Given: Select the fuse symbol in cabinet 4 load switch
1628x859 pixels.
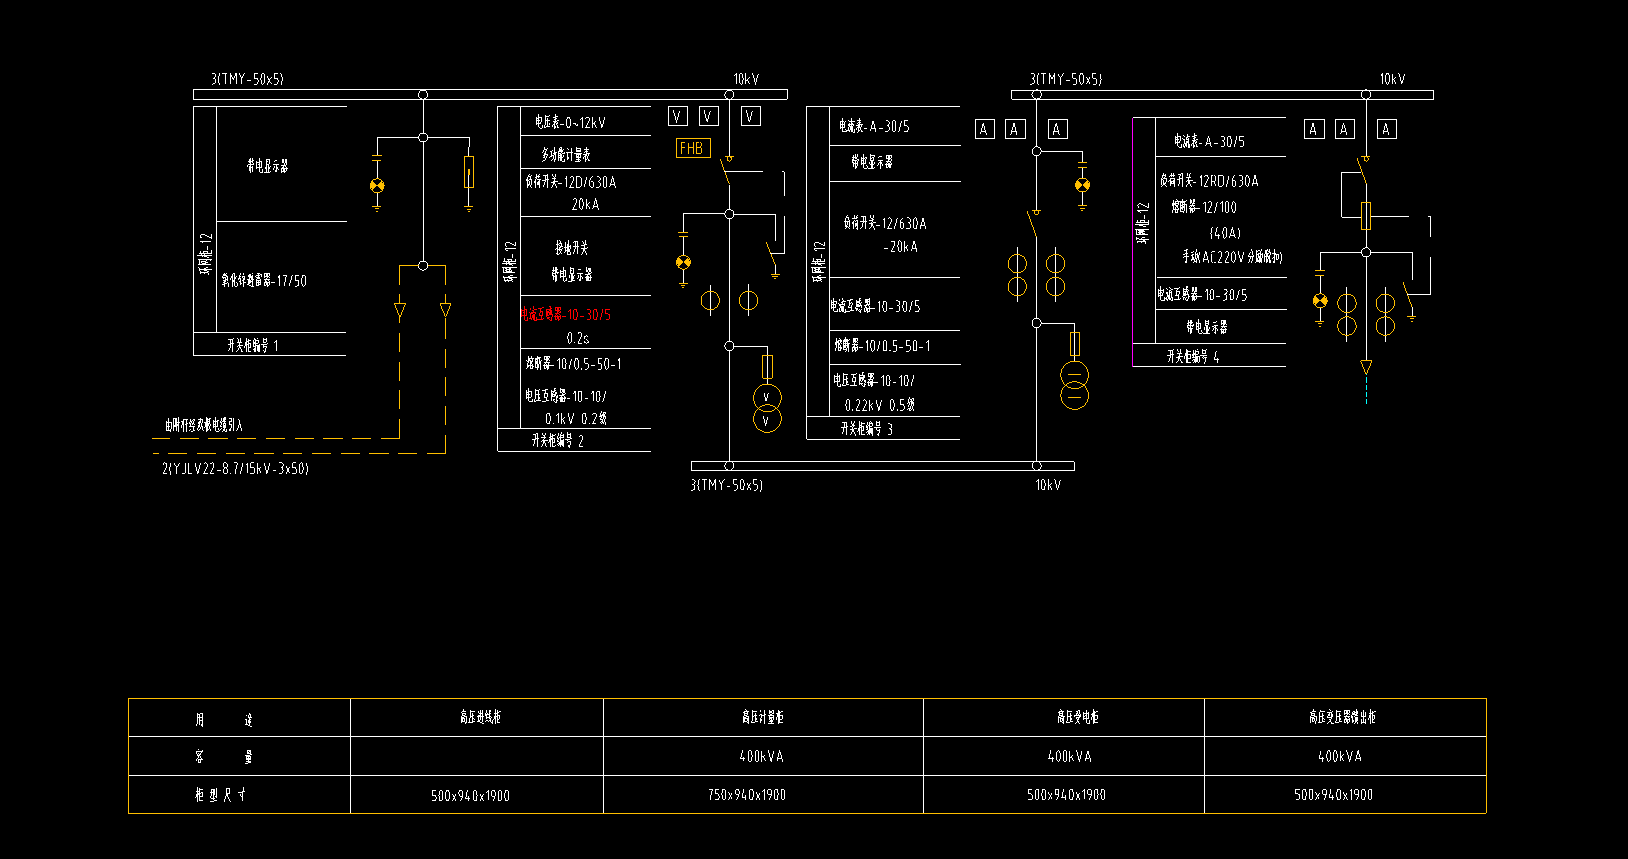Looking at the screenshot, I should (1366, 215).
